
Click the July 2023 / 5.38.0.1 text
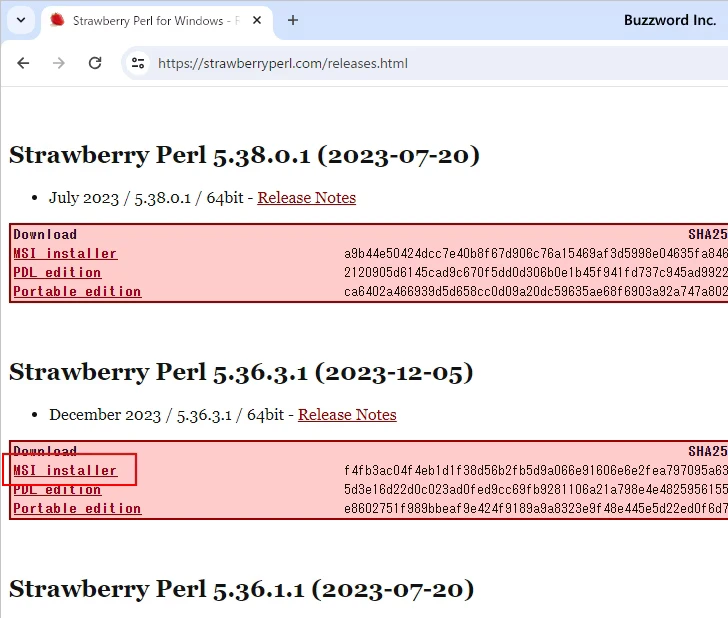[x=120, y=198]
